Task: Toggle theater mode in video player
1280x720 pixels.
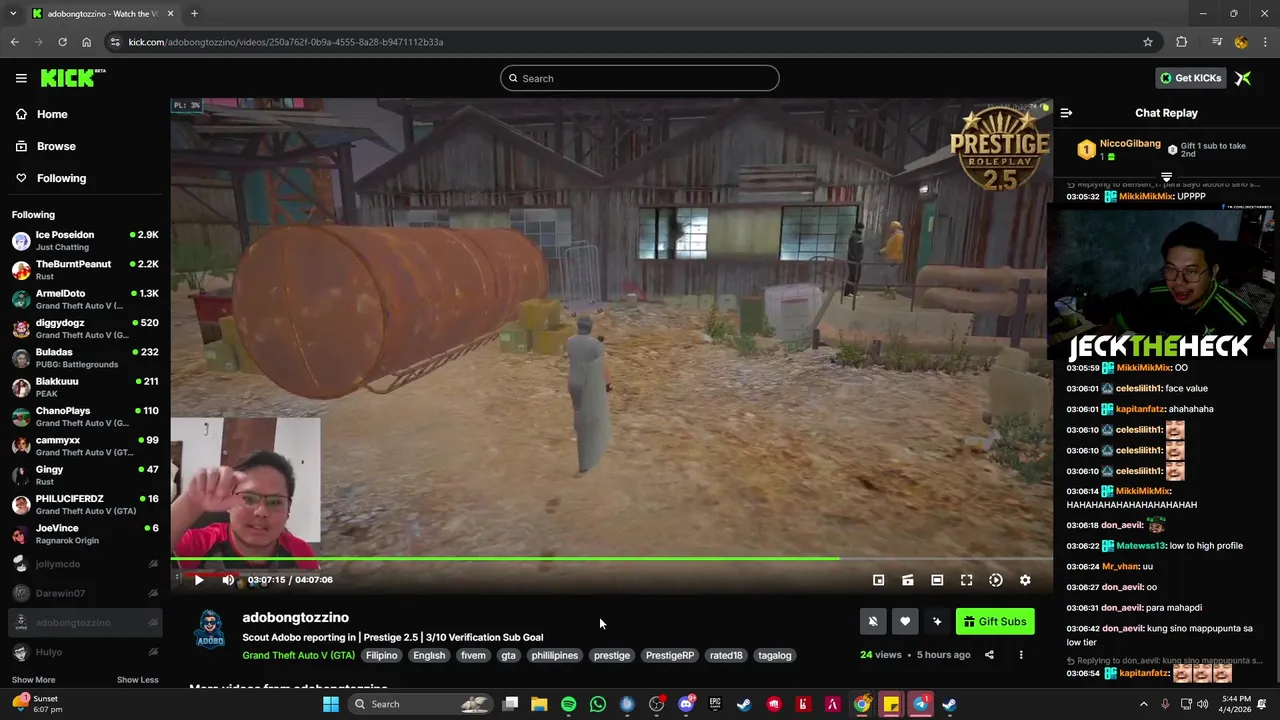Action: pos(937,580)
